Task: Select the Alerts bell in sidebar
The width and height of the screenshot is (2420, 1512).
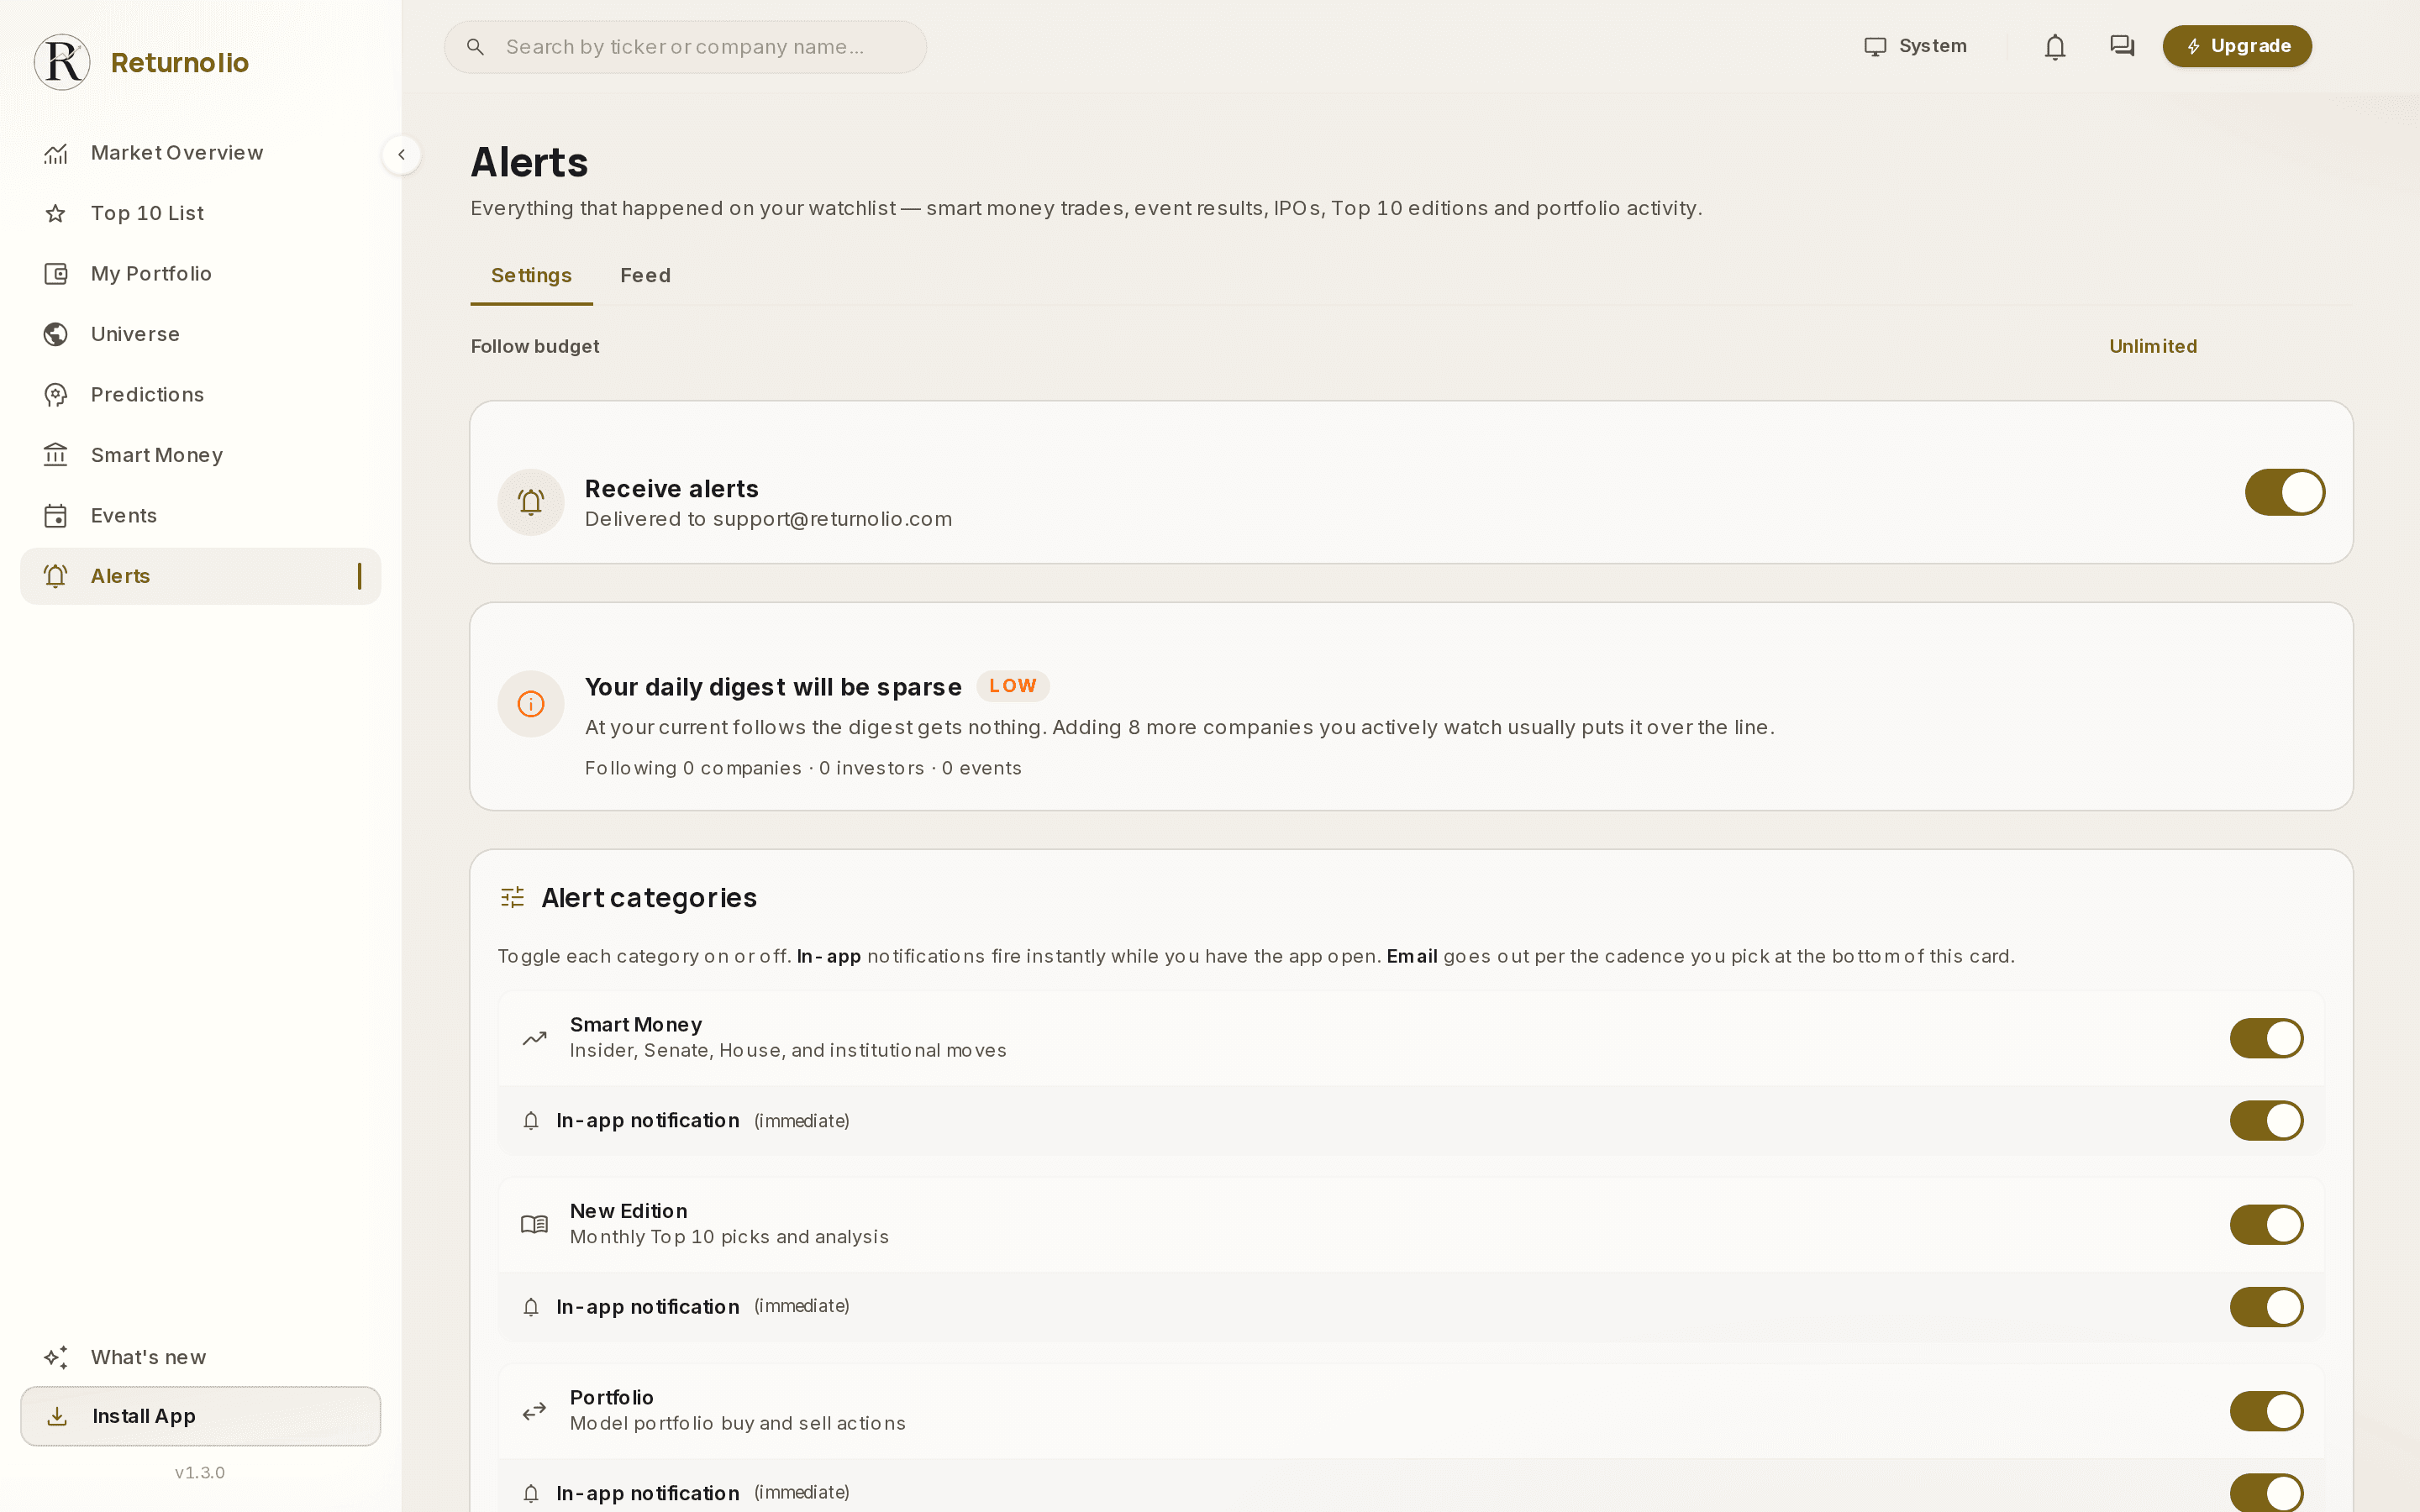Action: [56, 576]
